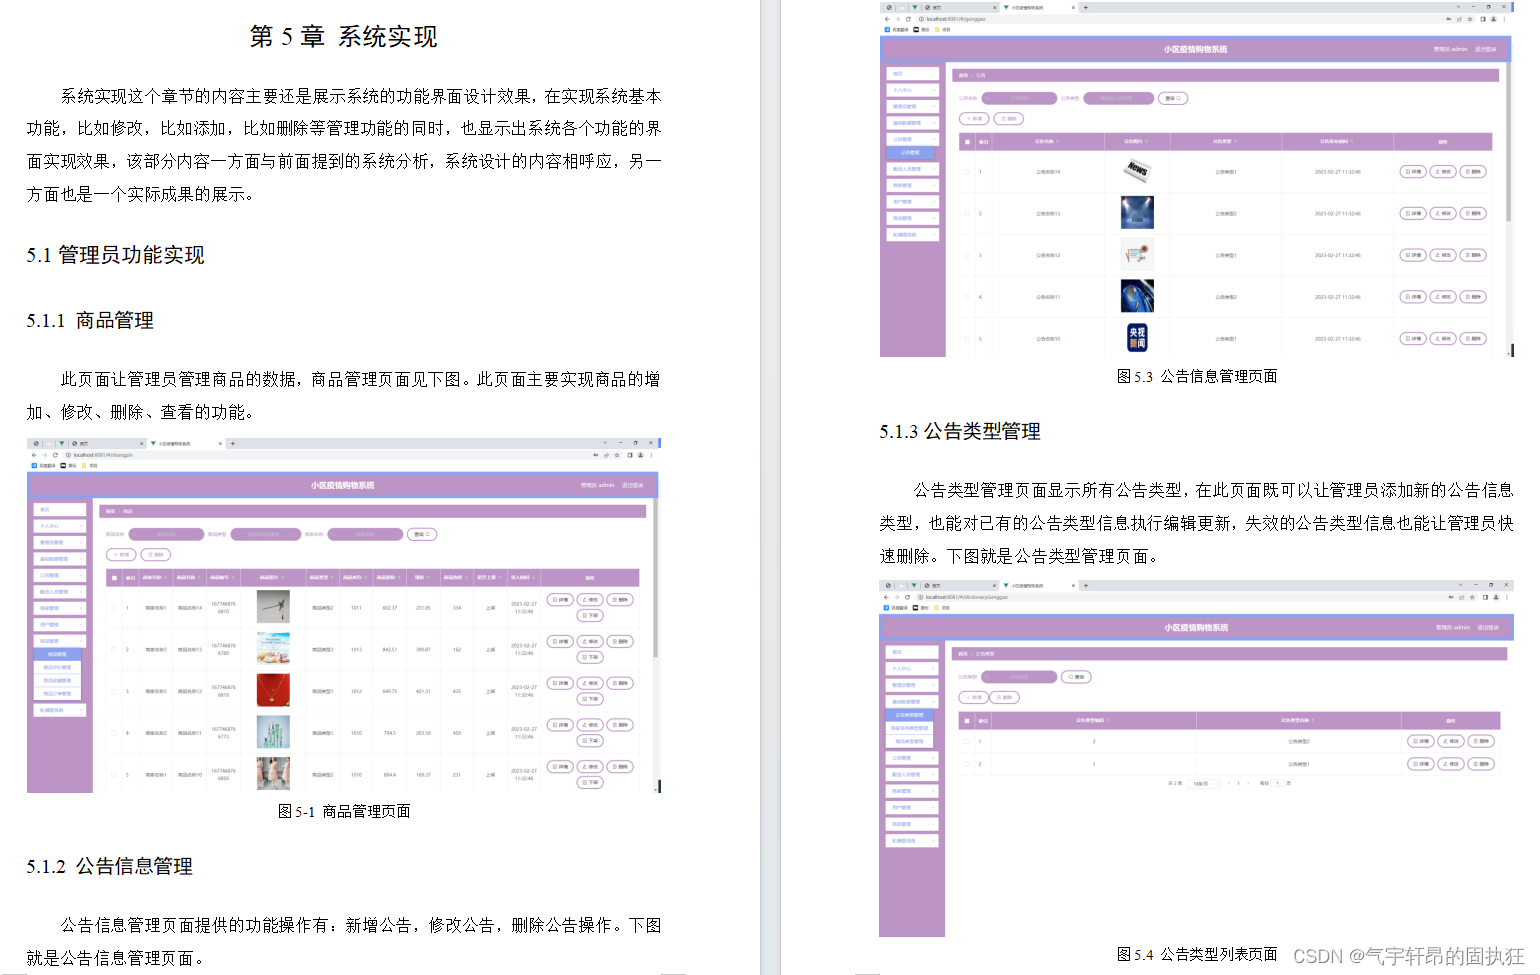
Task: Click 修改 edit button for 公告名称12 in figure 5.3
Action: click(1443, 255)
